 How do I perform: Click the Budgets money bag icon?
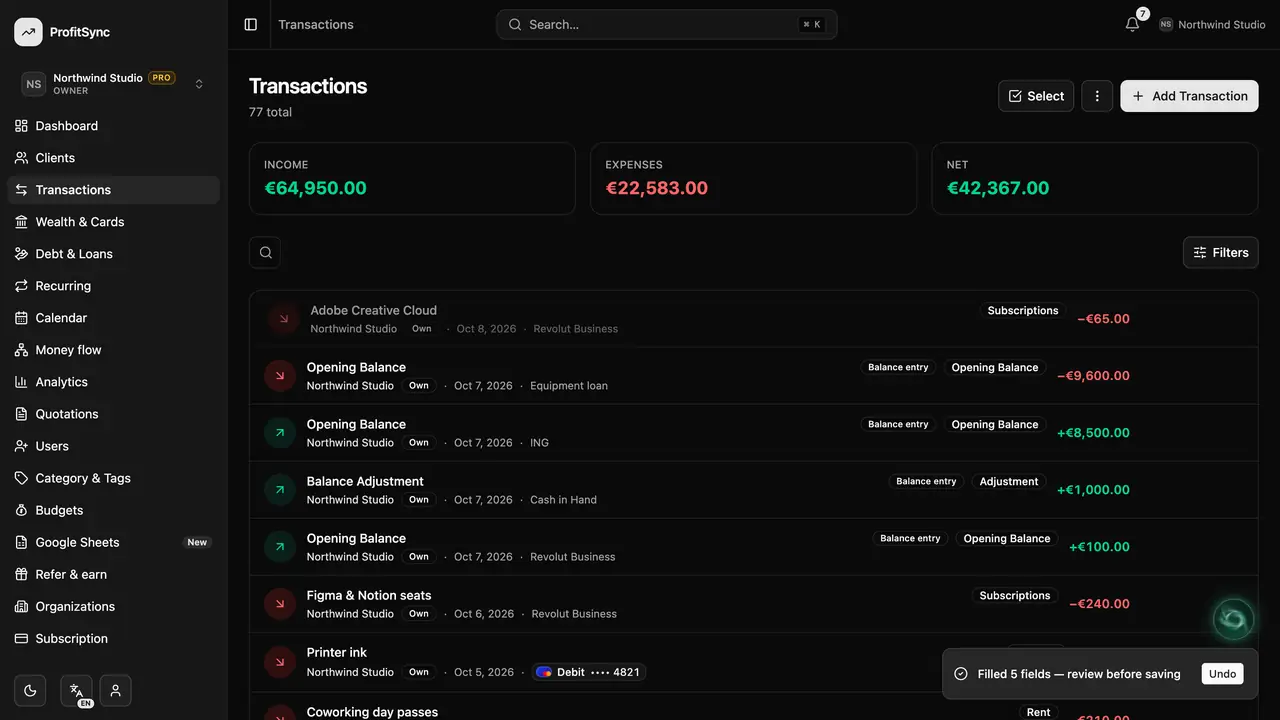21,510
